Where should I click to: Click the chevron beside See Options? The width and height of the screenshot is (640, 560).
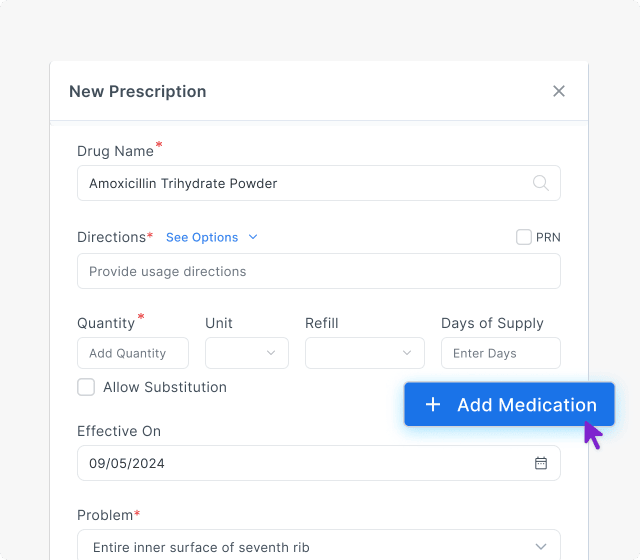[253, 237]
